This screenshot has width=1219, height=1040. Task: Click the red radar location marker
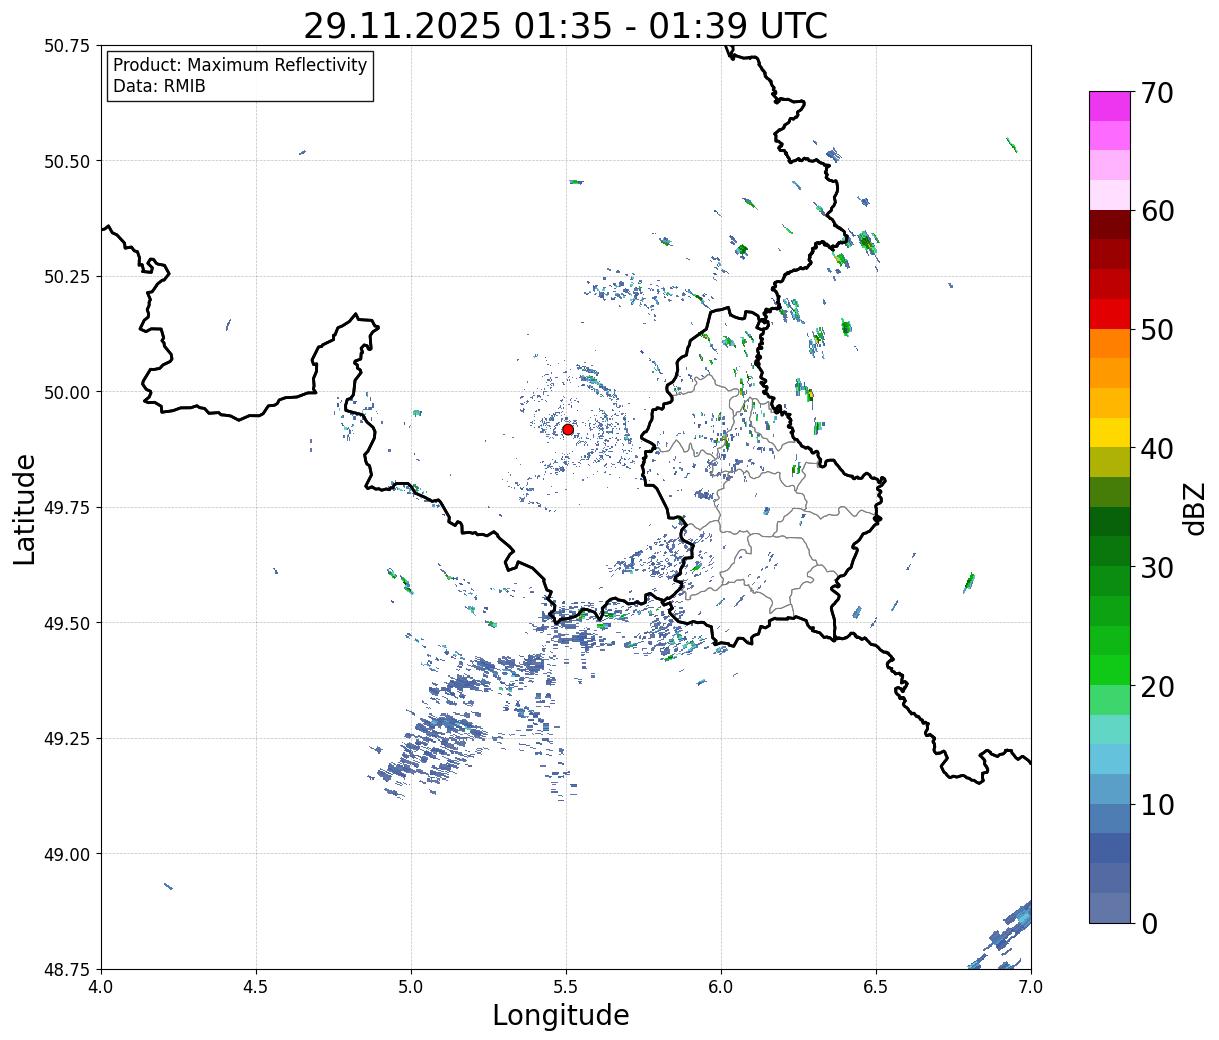pos(567,429)
